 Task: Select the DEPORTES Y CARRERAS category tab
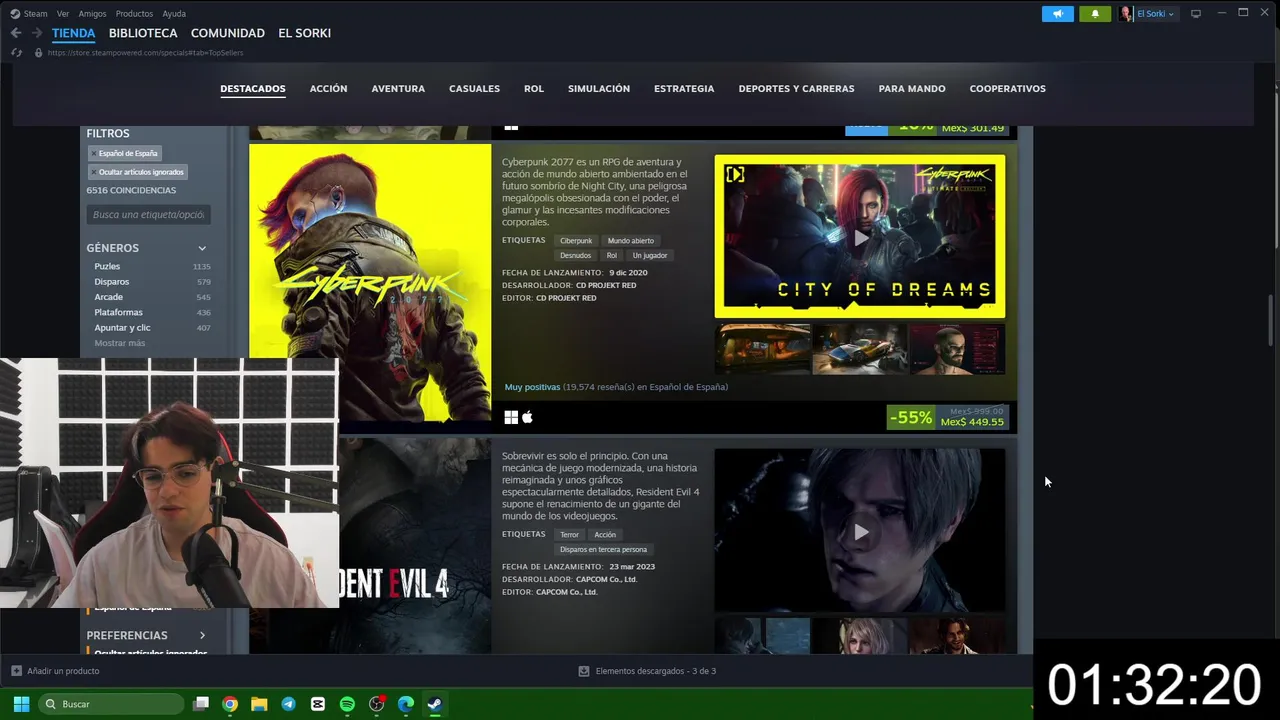click(x=796, y=89)
